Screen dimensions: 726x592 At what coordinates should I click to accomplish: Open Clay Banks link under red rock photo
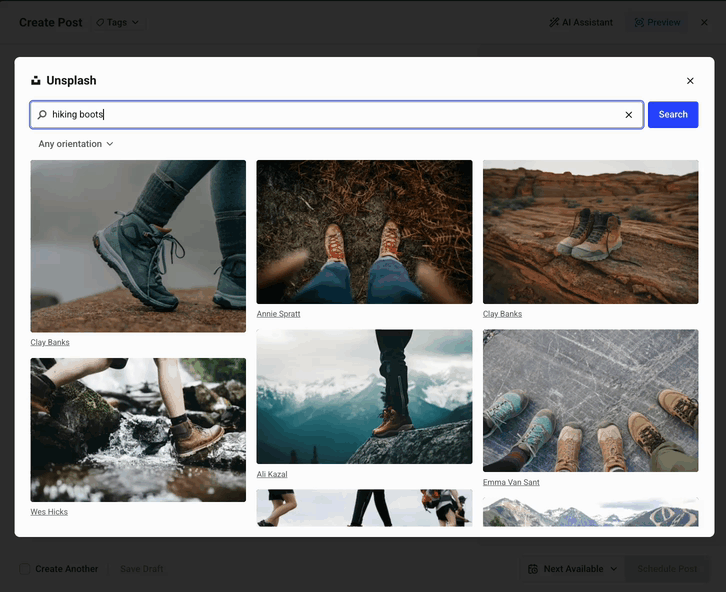502,314
